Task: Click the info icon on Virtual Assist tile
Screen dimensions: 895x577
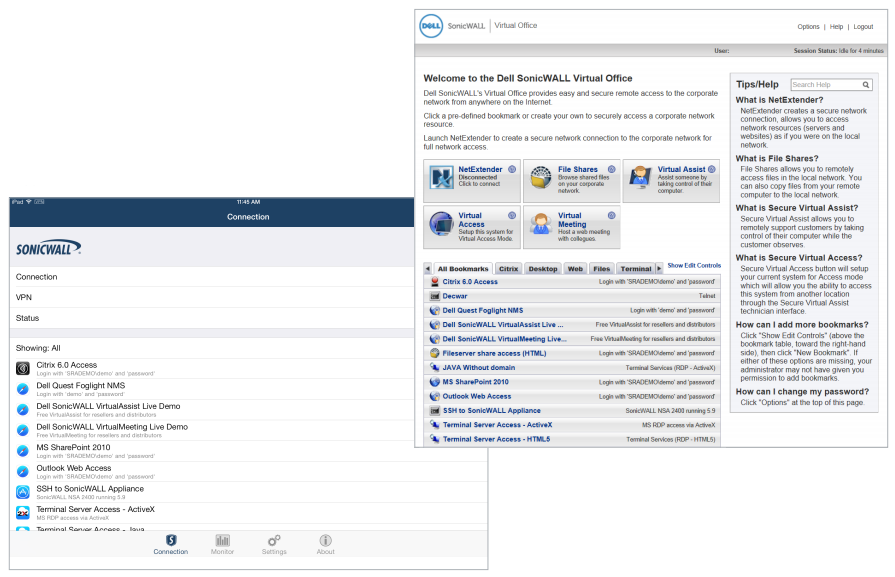Action: [712, 170]
